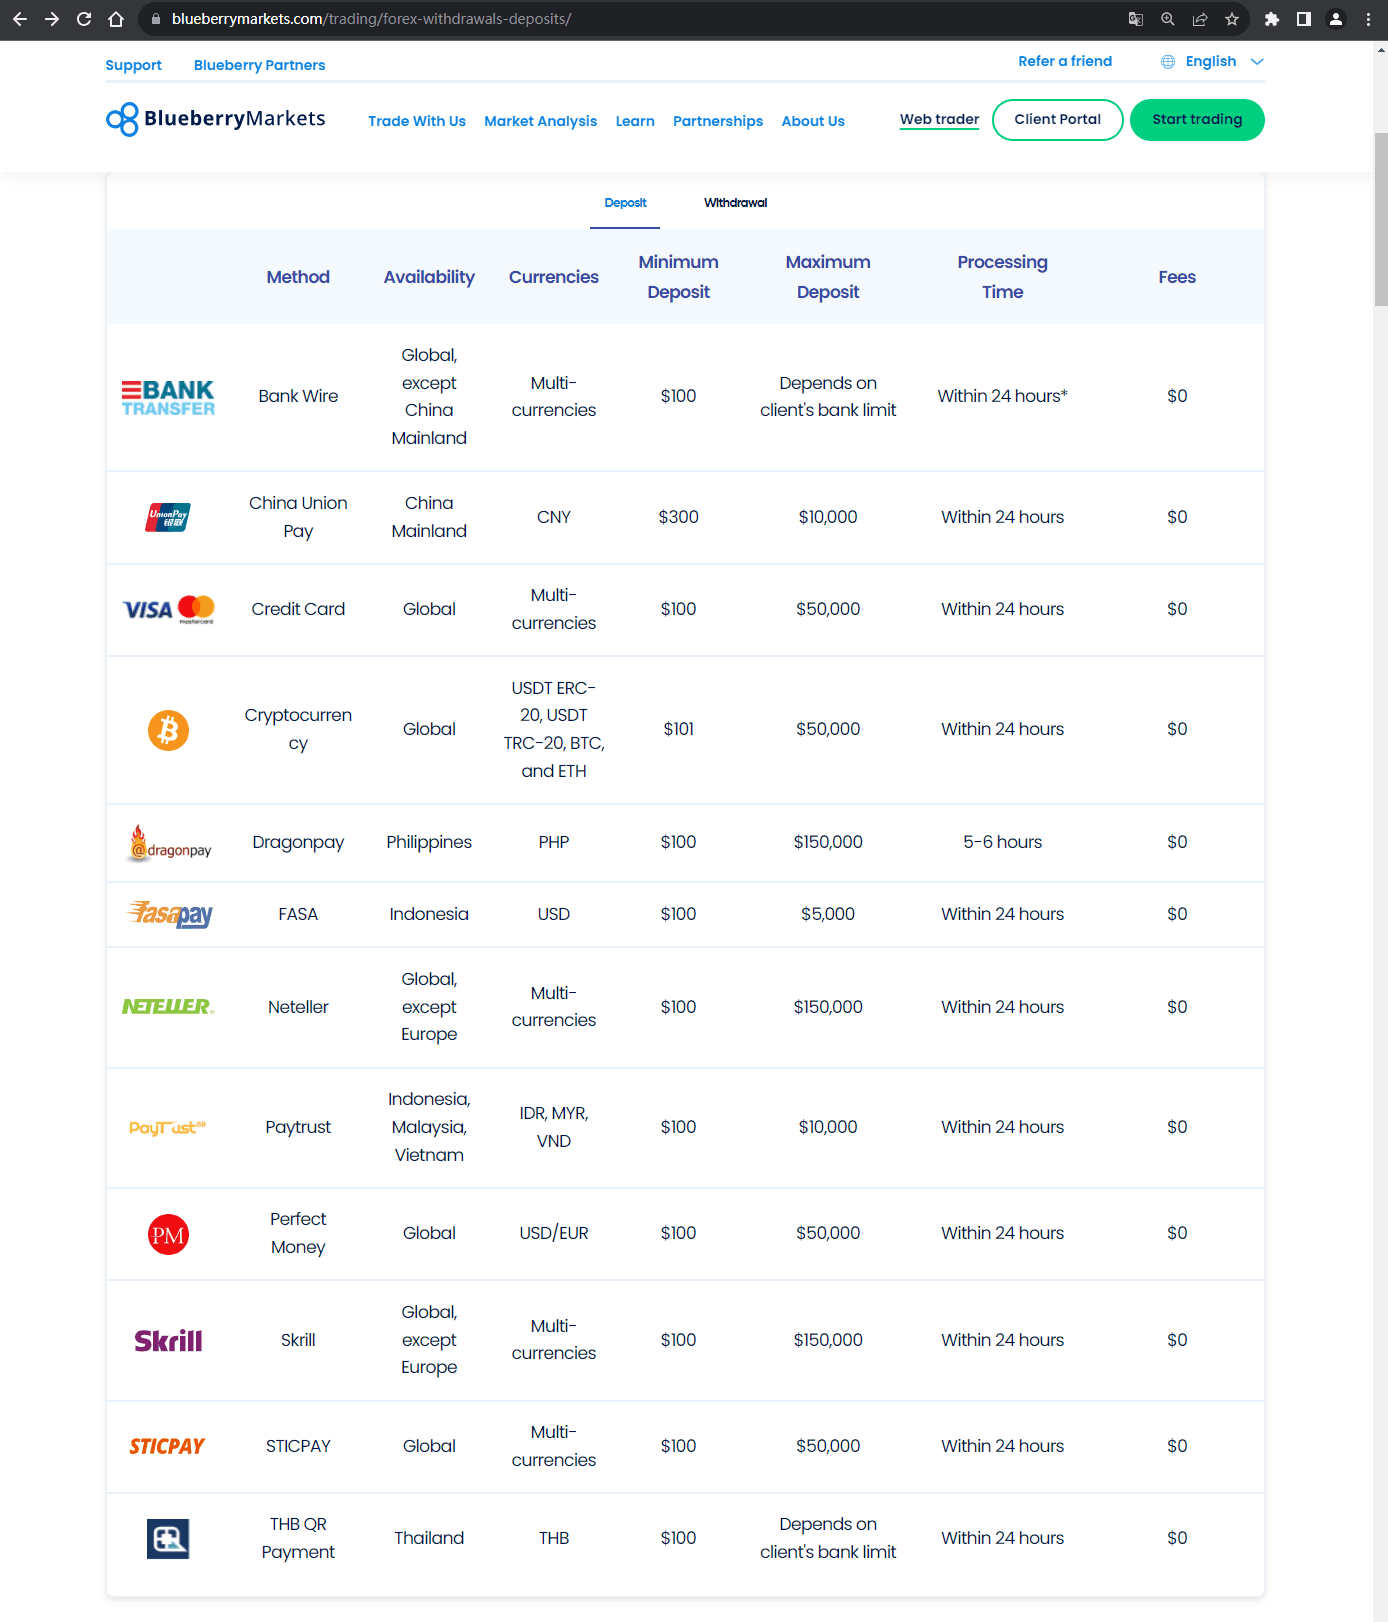Click the UnionPay logo
This screenshot has height=1622, width=1388.
tap(168, 517)
